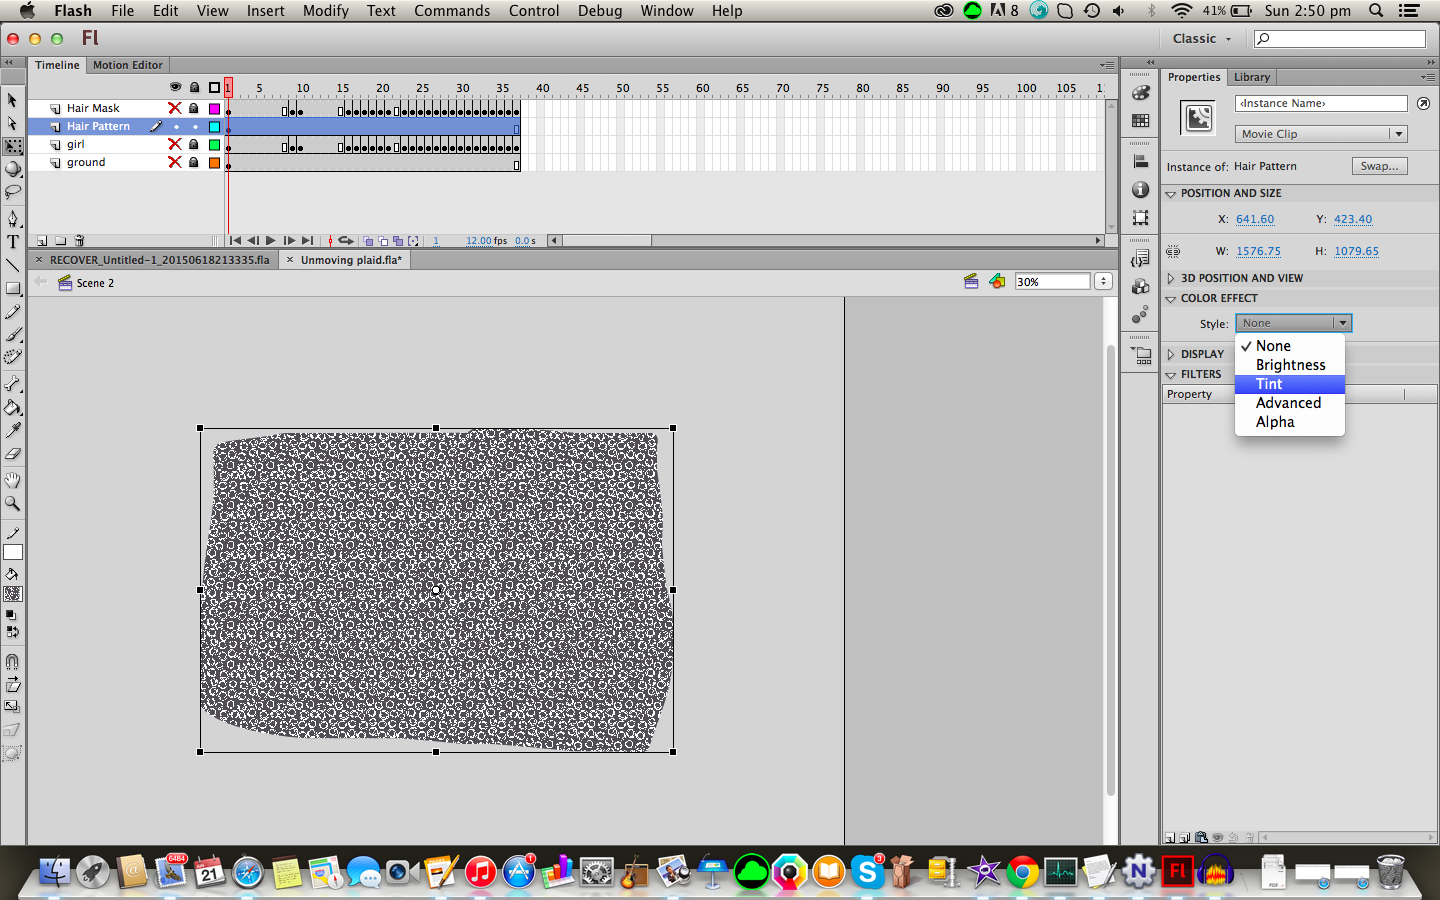Image resolution: width=1440 pixels, height=900 pixels.
Task: Select the 3D Rotation tool
Action: pos(13,169)
